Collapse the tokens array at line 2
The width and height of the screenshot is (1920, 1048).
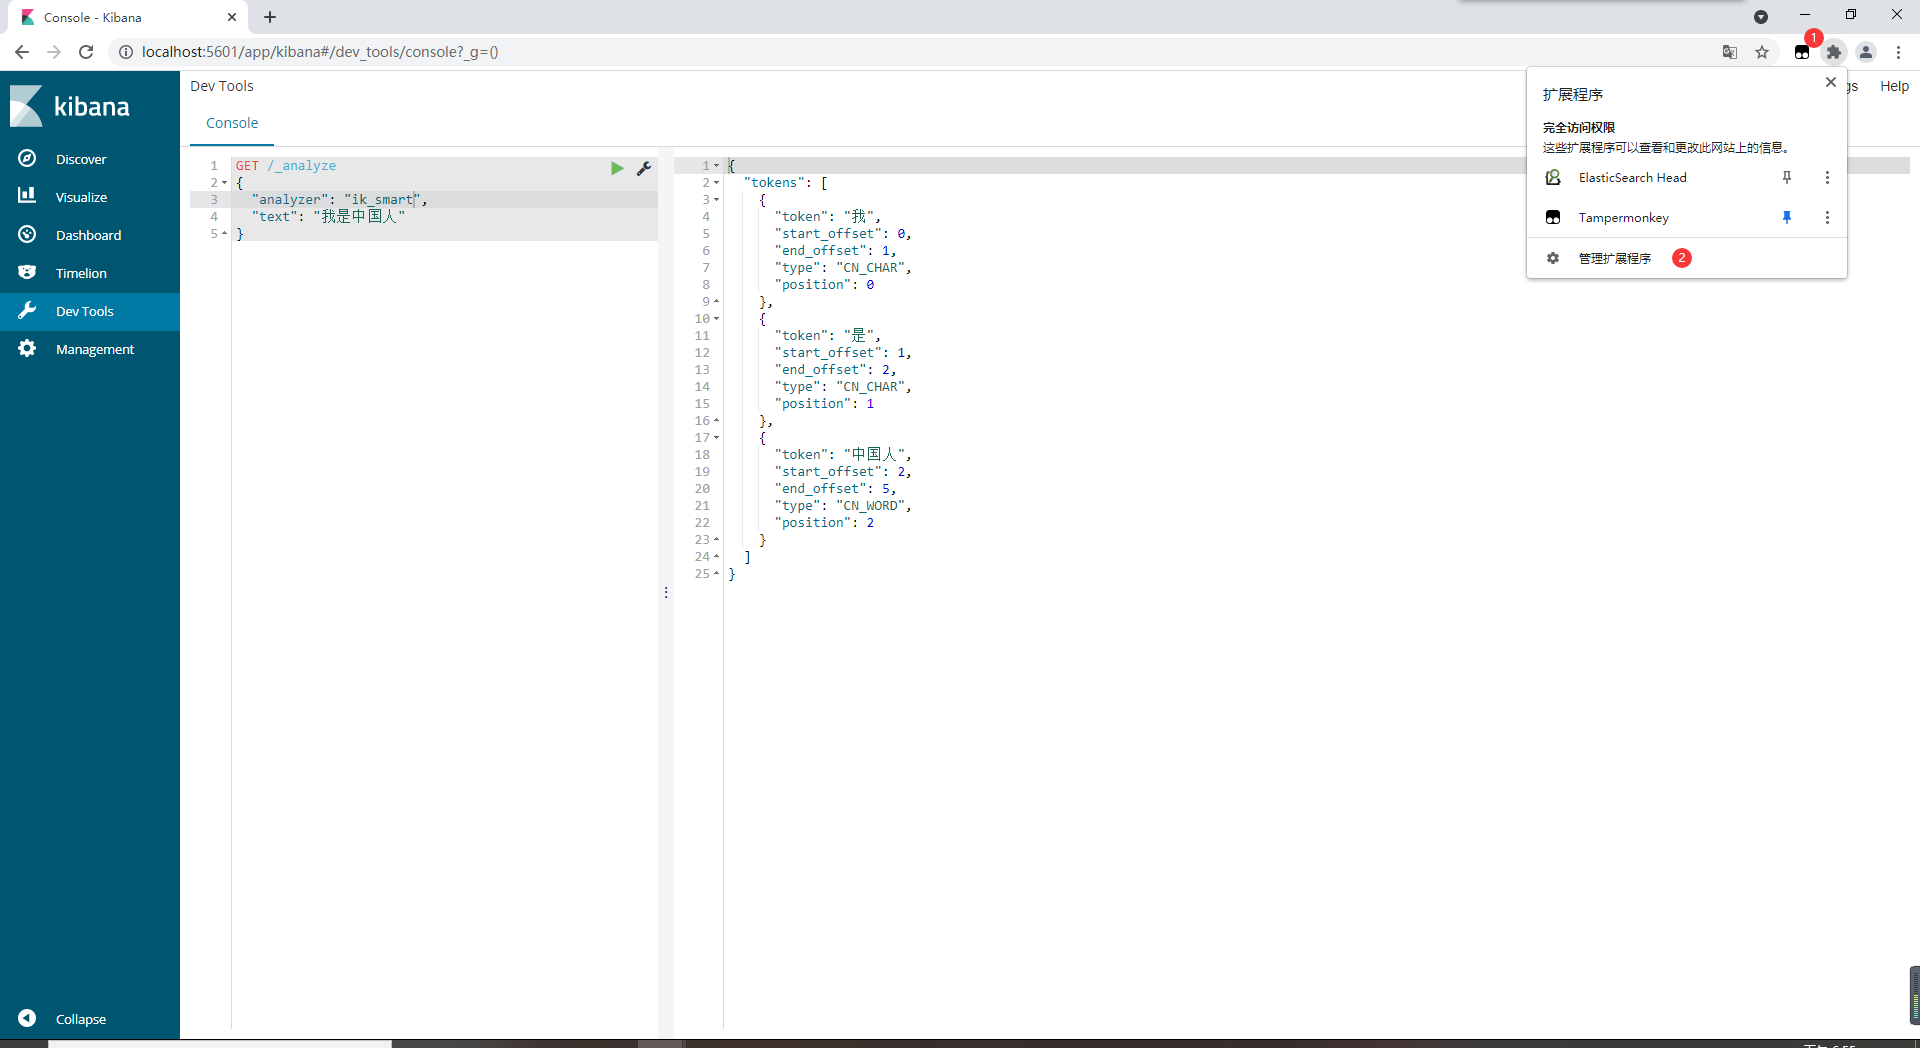point(717,183)
